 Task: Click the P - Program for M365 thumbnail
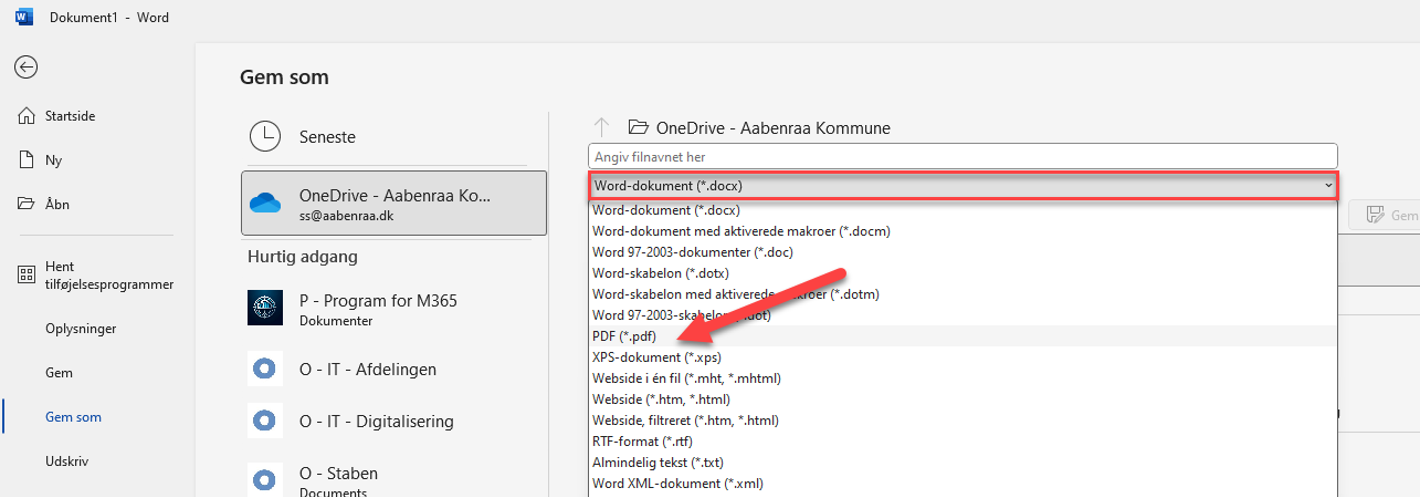(x=266, y=308)
